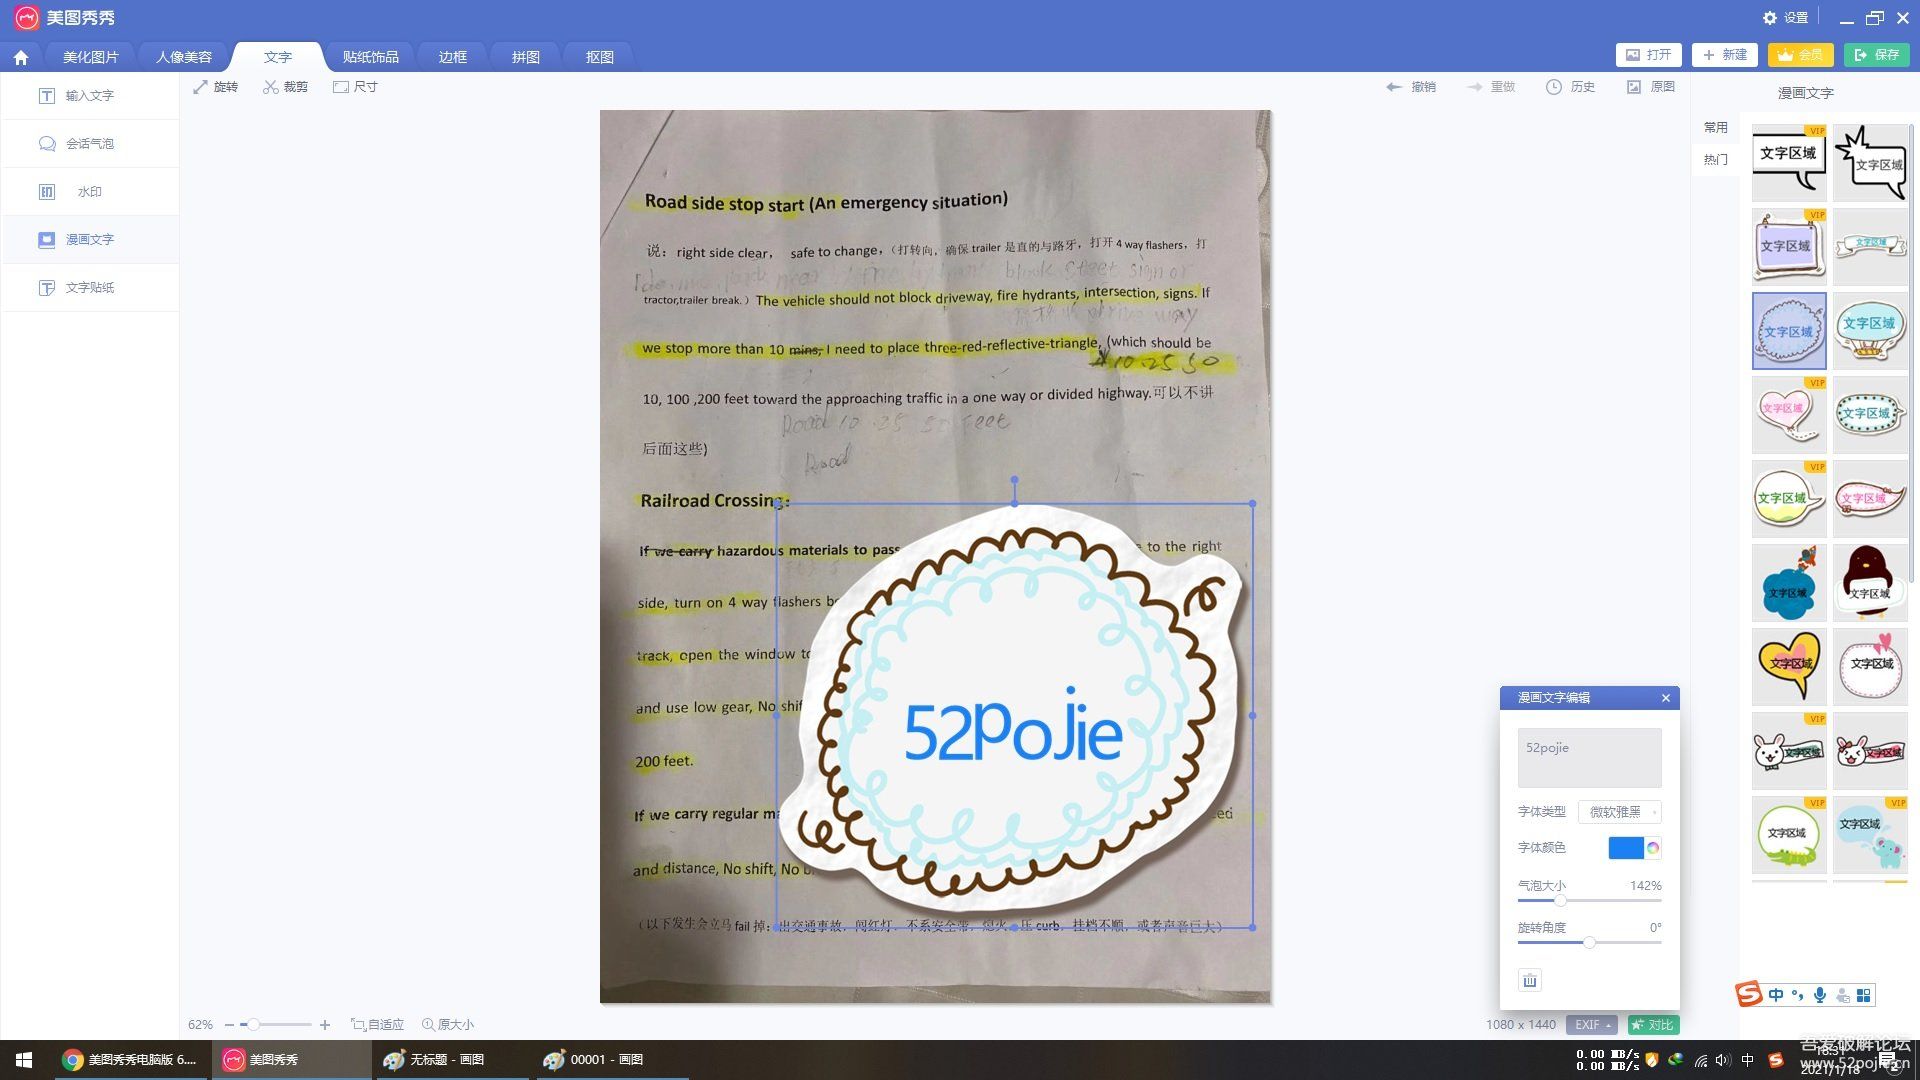Switch to the 抠图 tab
The image size is (1920, 1080).
pos(600,57)
